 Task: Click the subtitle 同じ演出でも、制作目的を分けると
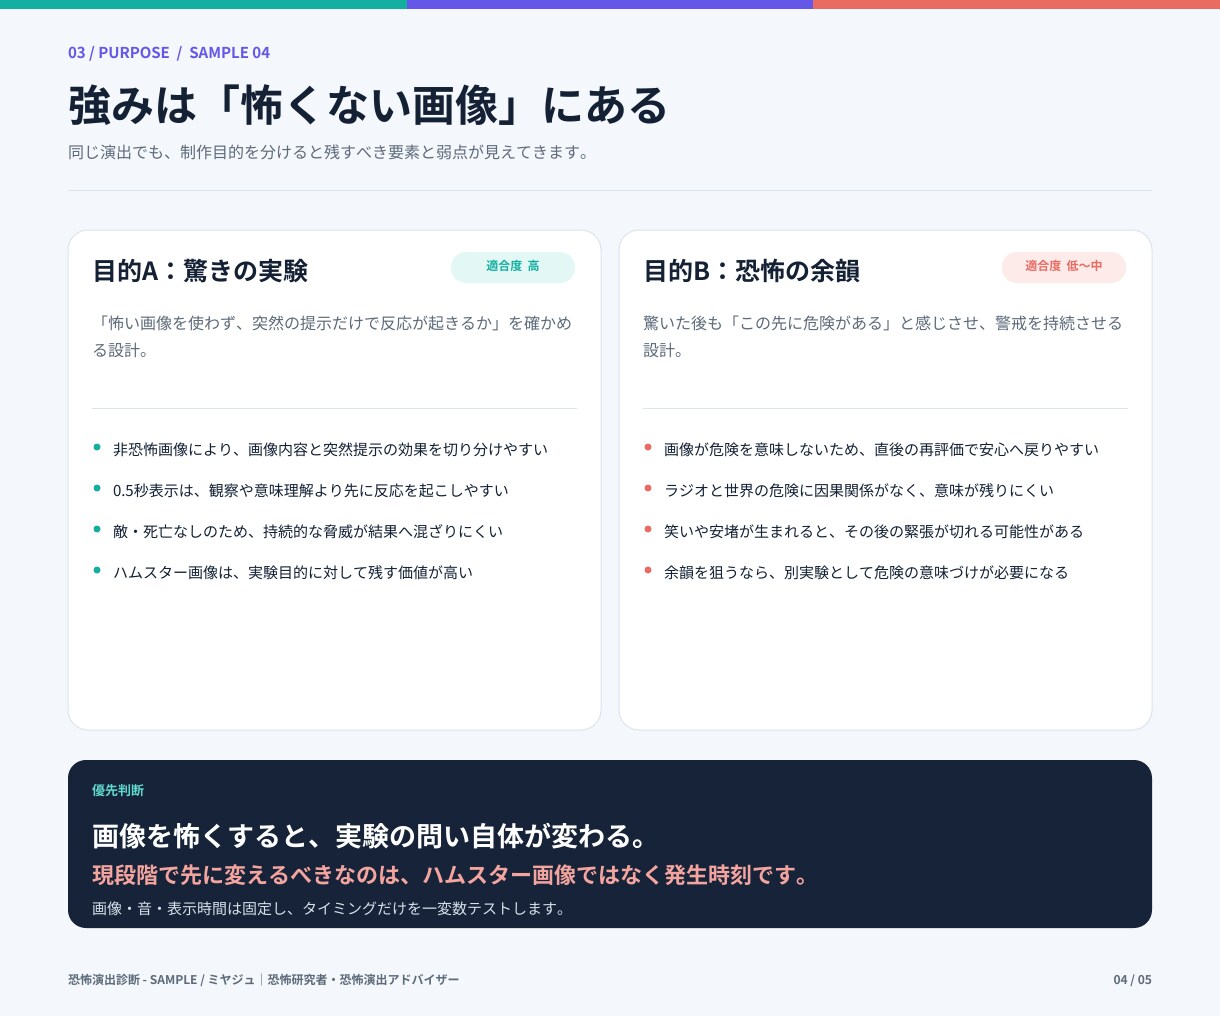pyautogui.click(x=330, y=152)
